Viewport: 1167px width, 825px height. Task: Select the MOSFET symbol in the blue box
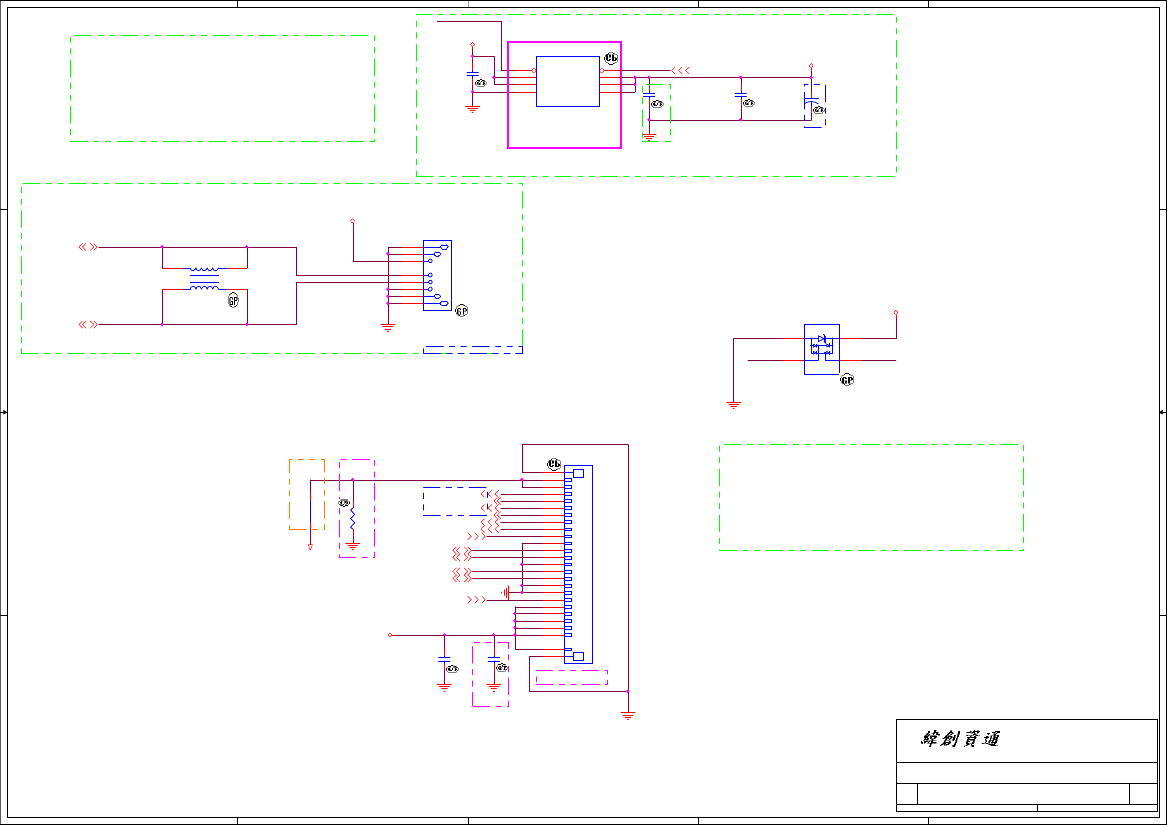(822, 349)
